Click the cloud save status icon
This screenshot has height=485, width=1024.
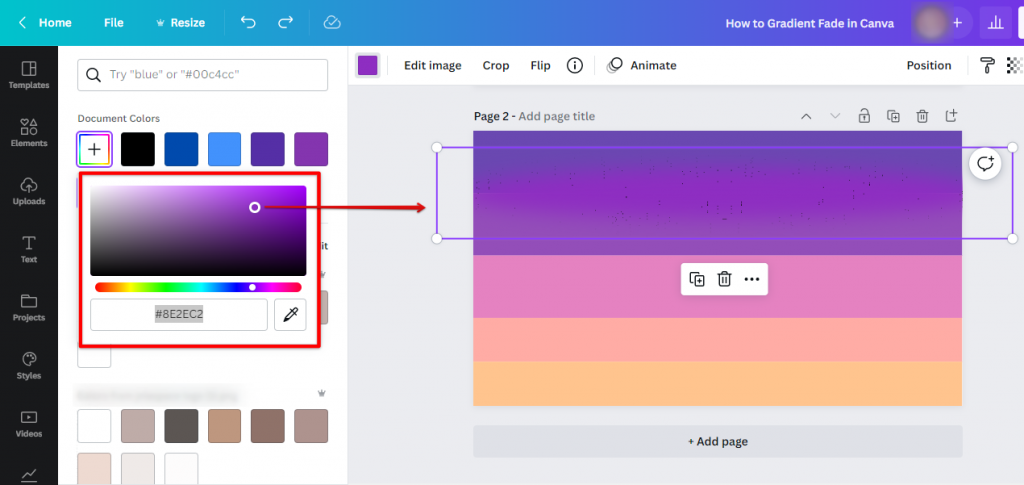[x=332, y=22]
